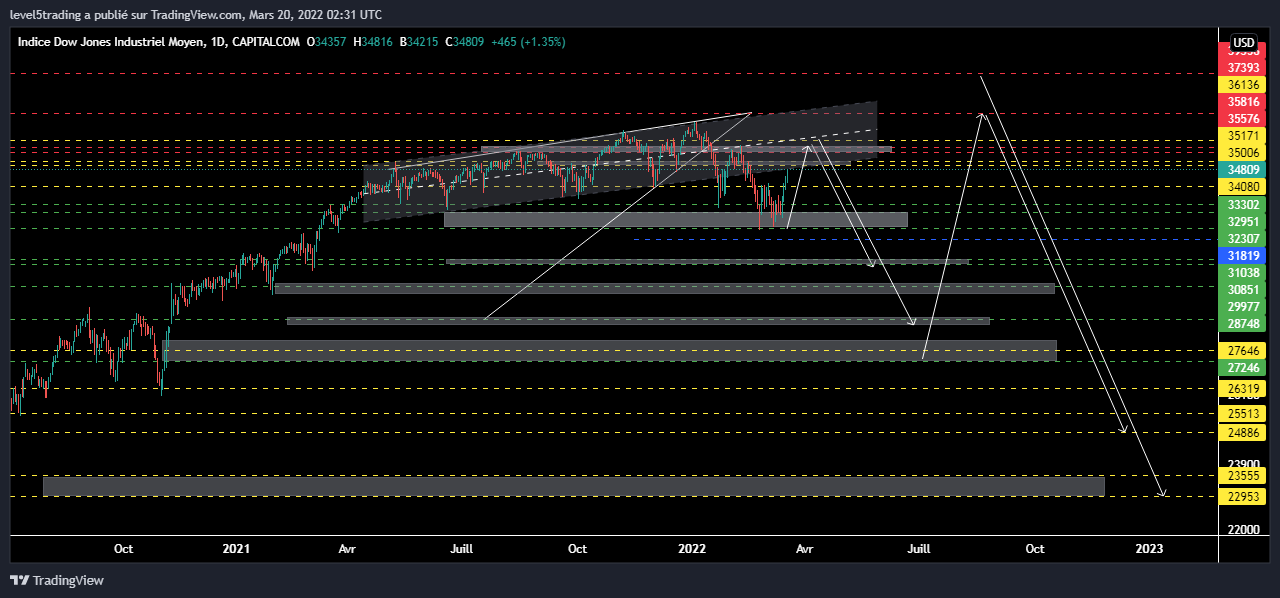Click the 32951 green price label
This screenshot has height=598, width=1280.
pos(1244,222)
